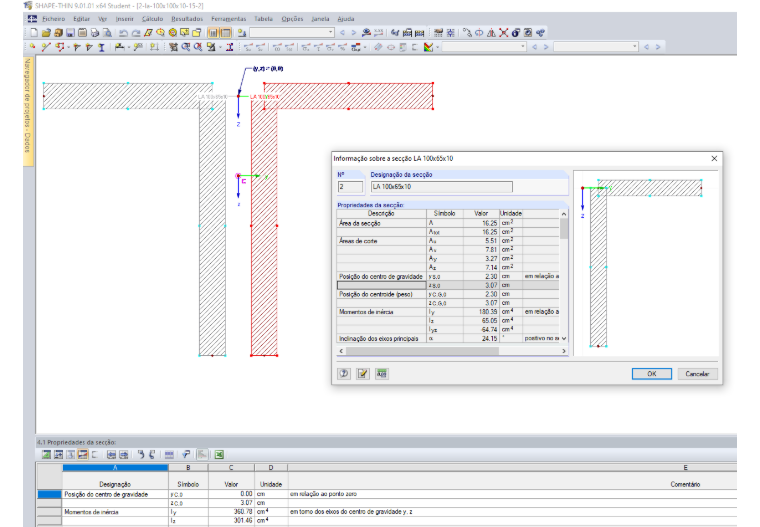The width and height of the screenshot is (760, 527).
Task: Click the Cancelar button
Action: (697, 374)
